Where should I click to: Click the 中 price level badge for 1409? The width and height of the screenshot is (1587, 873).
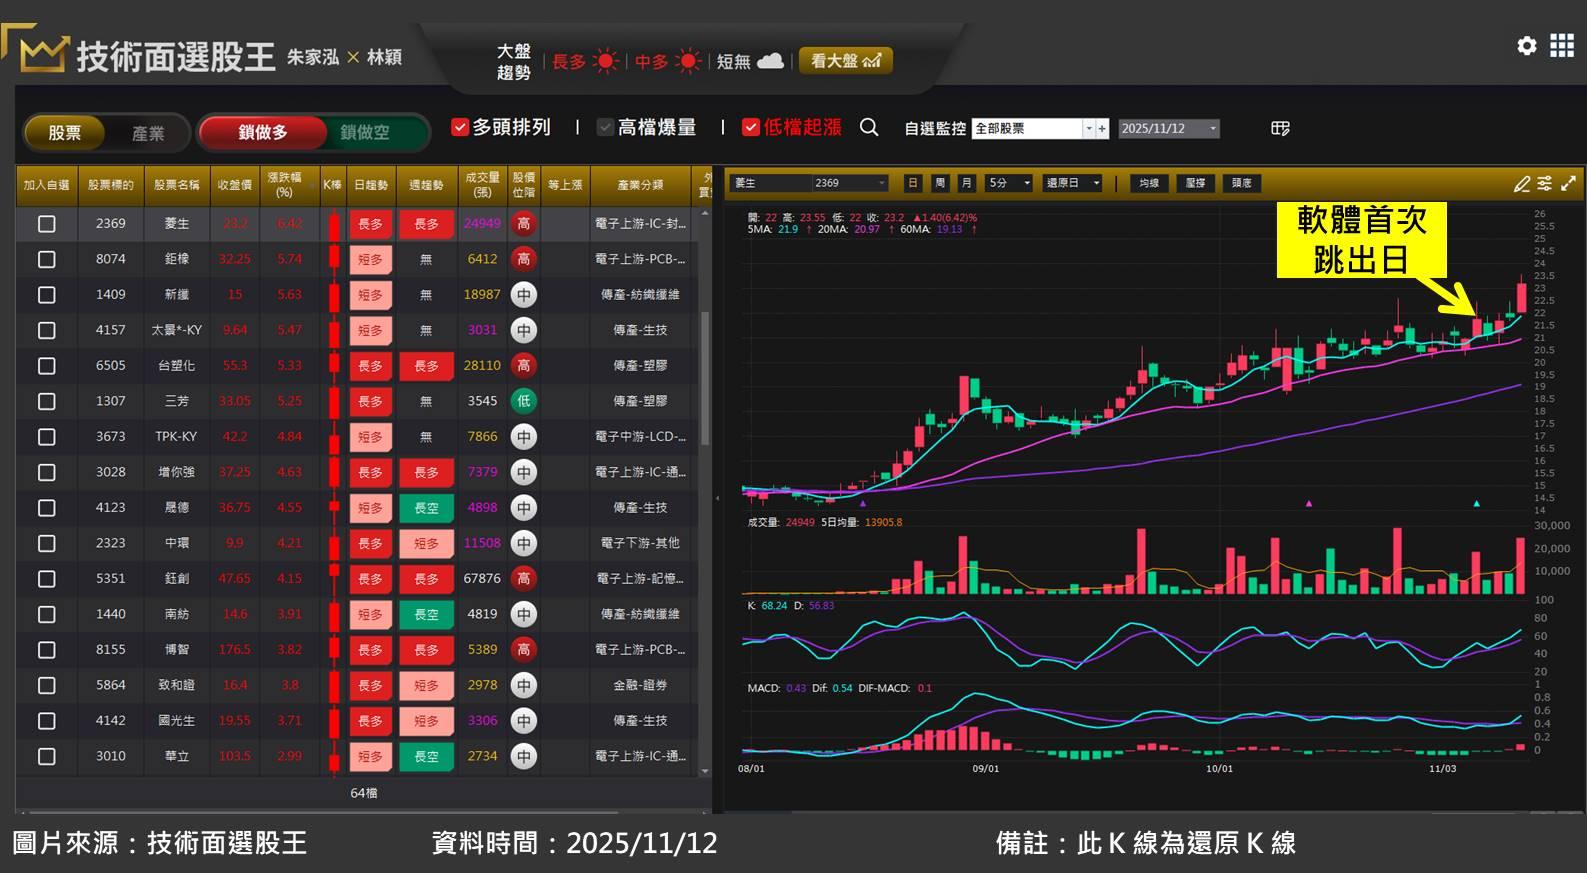(523, 295)
